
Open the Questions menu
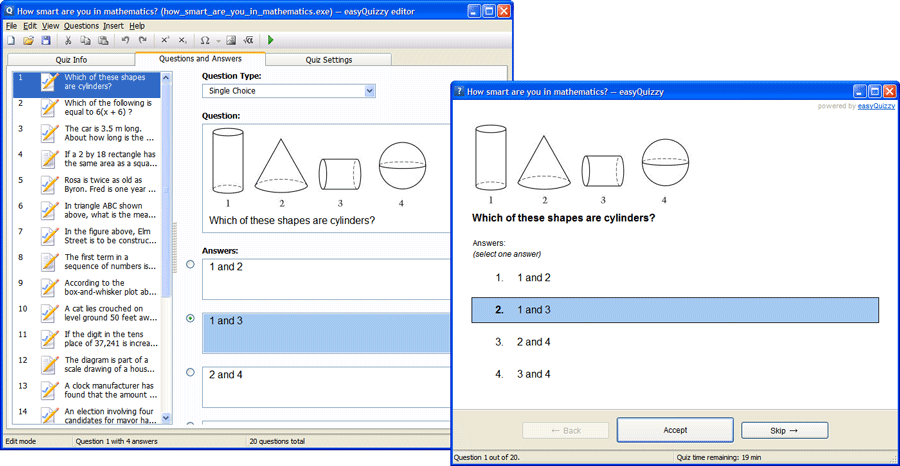pyautogui.click(x=81, y=26)
